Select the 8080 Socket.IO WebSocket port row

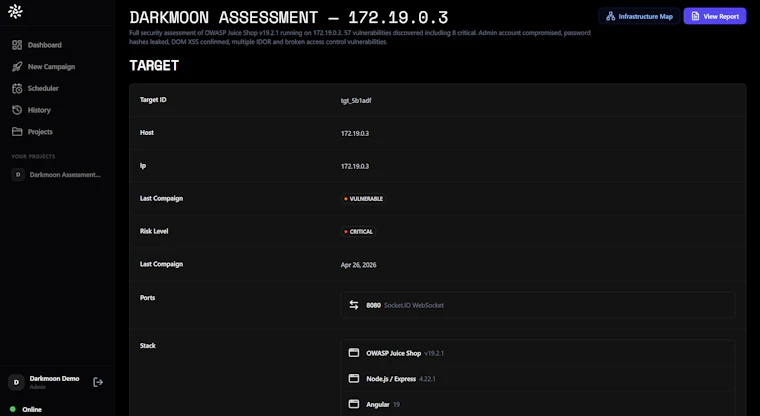pos(538,305)
